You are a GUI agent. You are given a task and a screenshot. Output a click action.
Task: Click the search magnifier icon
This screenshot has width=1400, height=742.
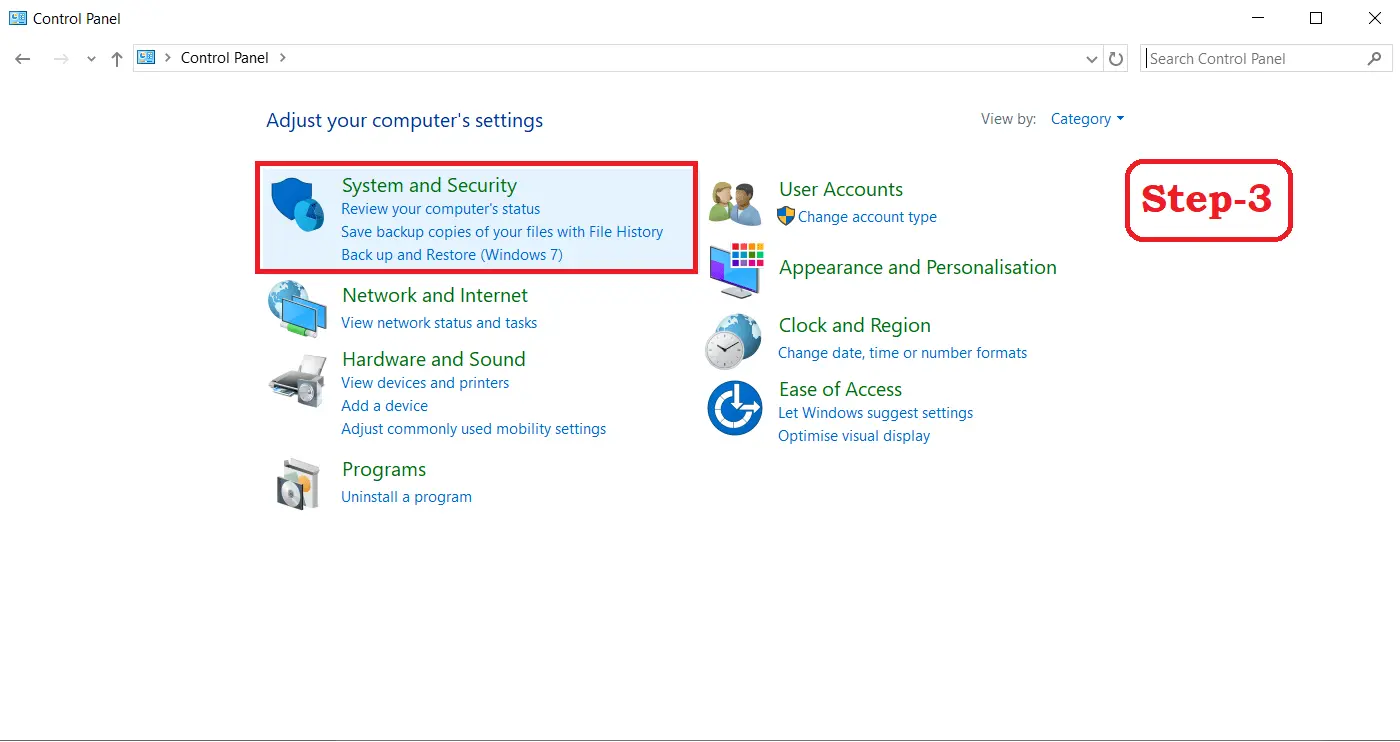click(1374, 59)
